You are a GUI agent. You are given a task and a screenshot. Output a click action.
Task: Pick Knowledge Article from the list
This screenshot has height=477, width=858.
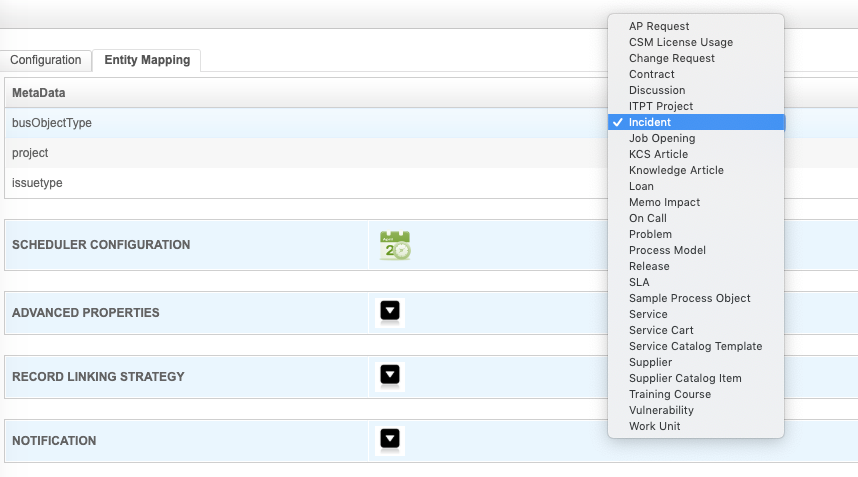coord(696,170)
